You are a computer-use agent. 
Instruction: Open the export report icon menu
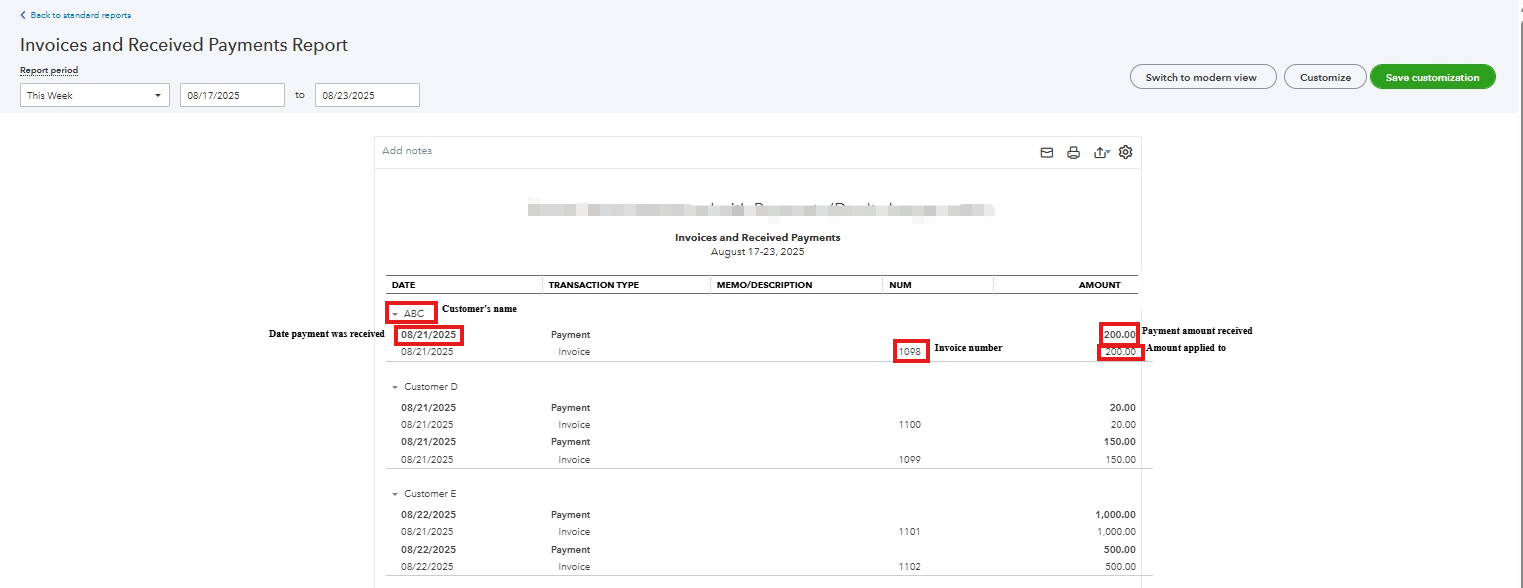(1100, 153)
